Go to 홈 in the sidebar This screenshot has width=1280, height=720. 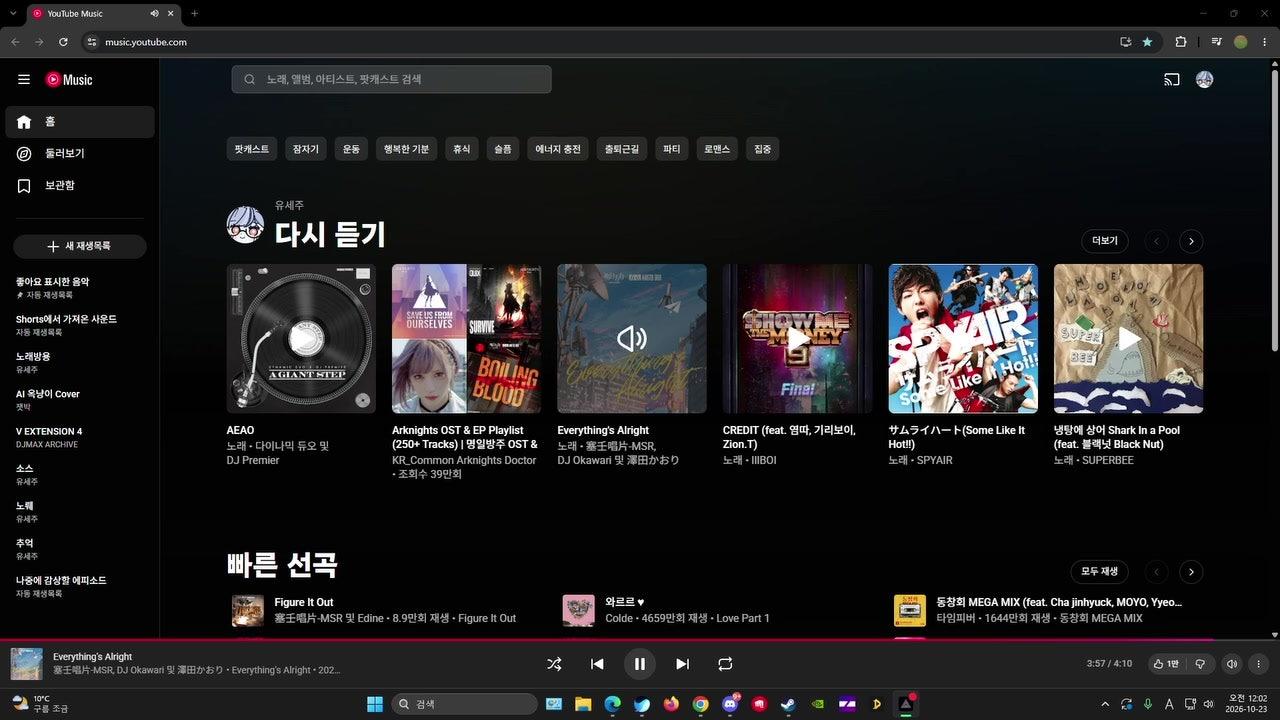coord(80,122)
